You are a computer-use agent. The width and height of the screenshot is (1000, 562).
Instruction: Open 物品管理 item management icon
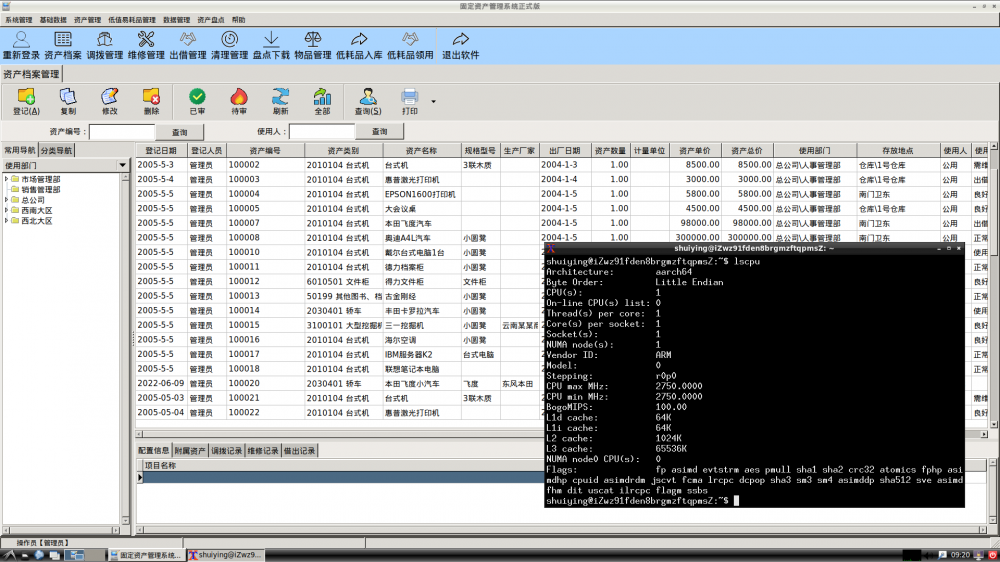[x=312, y=45]
